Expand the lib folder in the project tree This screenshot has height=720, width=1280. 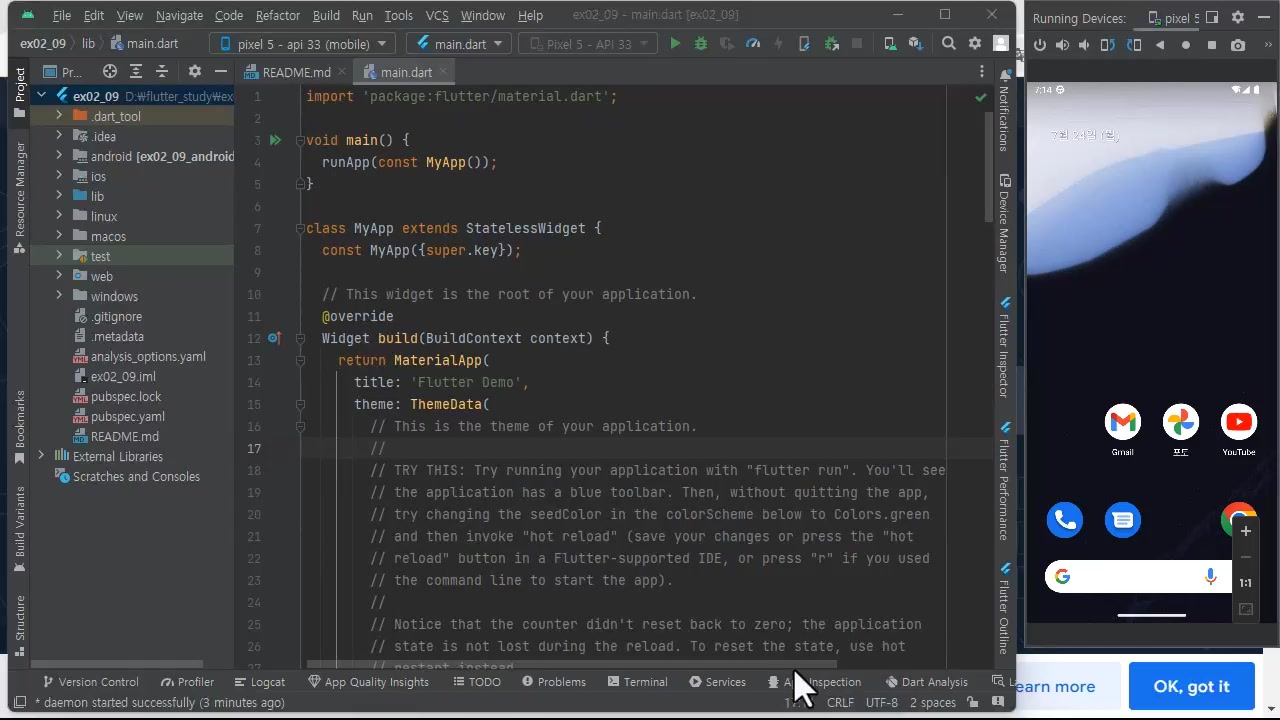pyautogui.click(x=59, y=196)
